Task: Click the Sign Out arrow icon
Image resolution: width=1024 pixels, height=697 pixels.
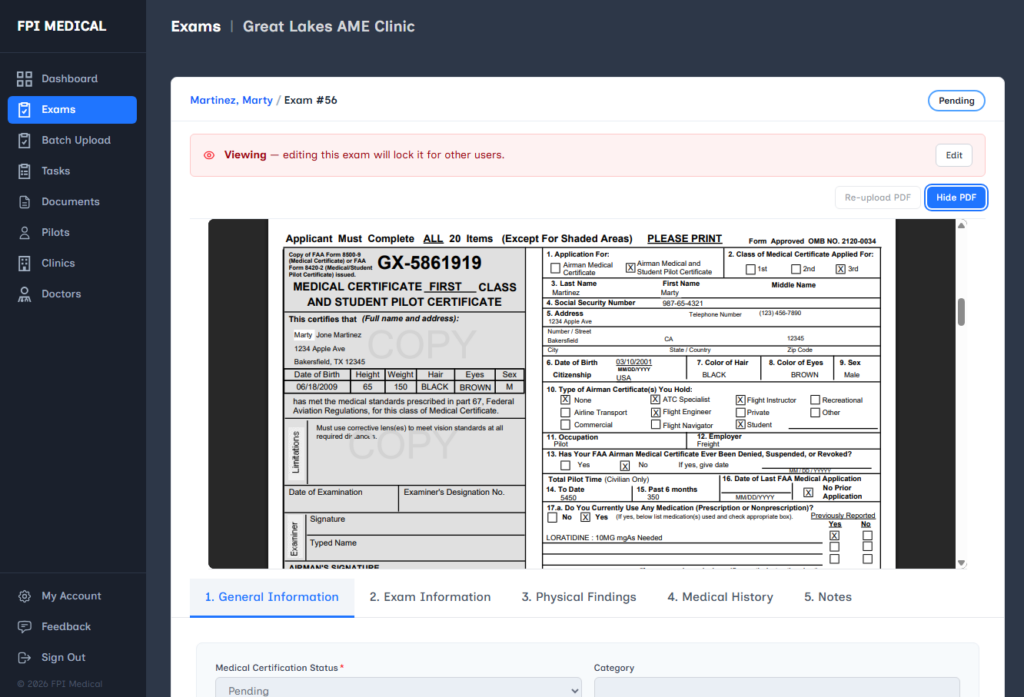Action: (24, 657)
